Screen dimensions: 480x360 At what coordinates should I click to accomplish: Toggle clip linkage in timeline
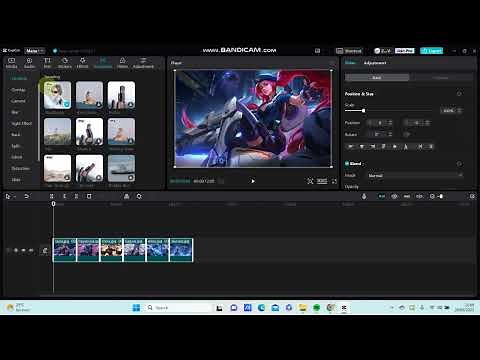coord(407,196)
